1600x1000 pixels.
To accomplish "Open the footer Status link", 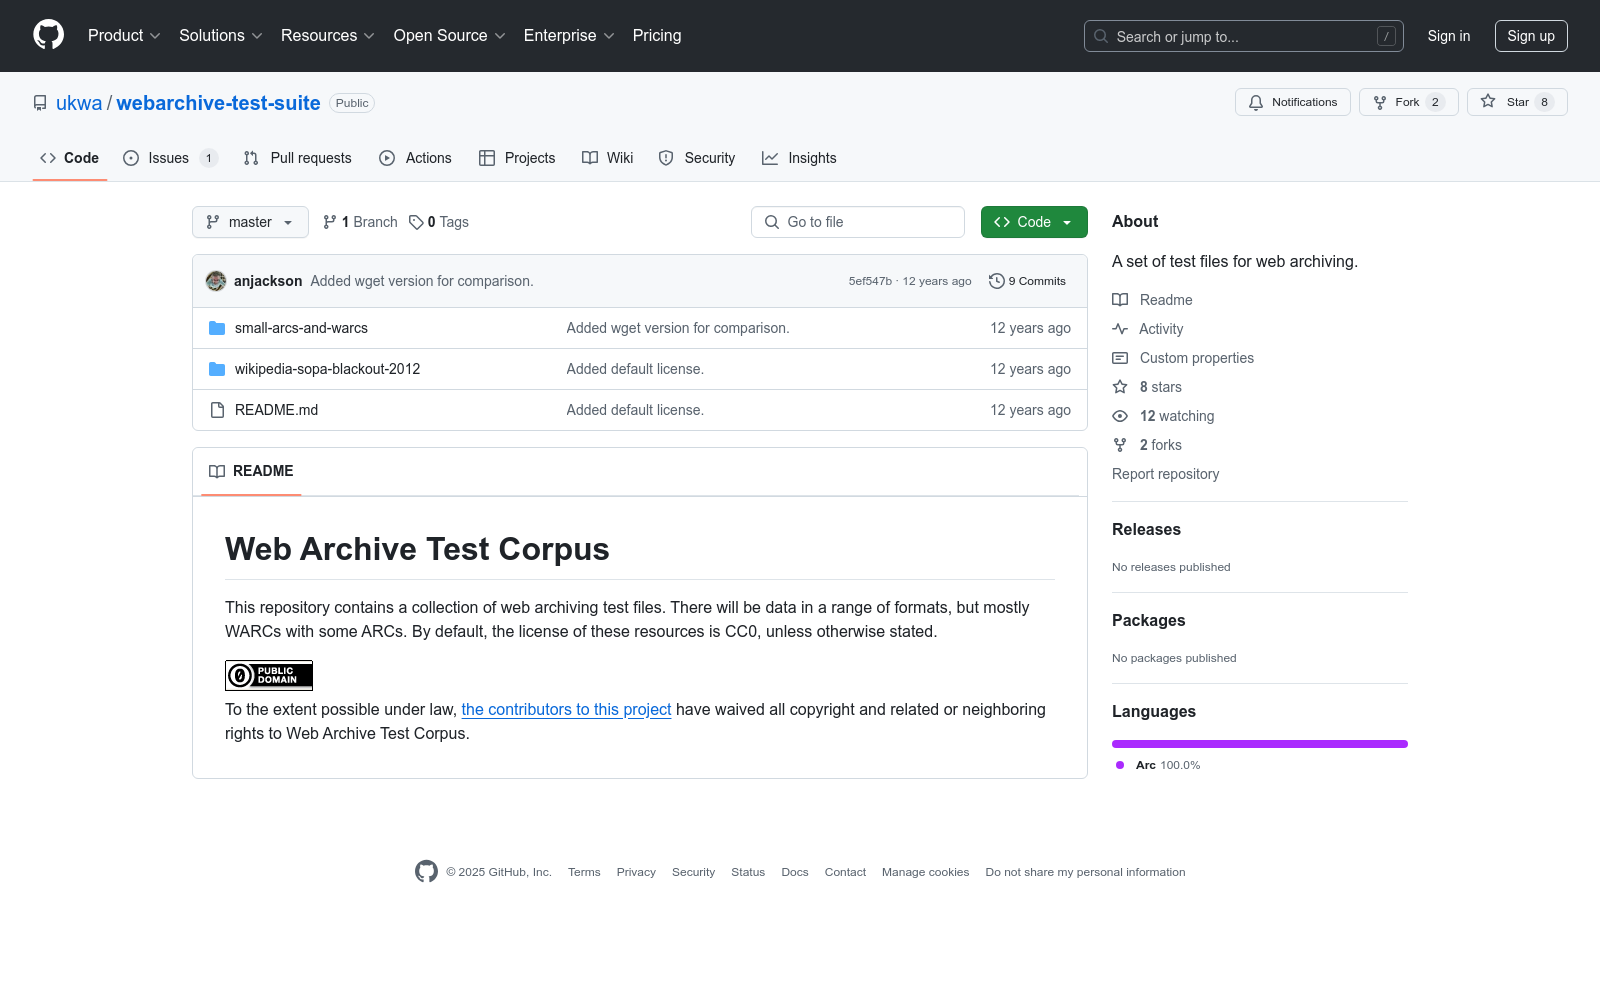I will 748,872.
